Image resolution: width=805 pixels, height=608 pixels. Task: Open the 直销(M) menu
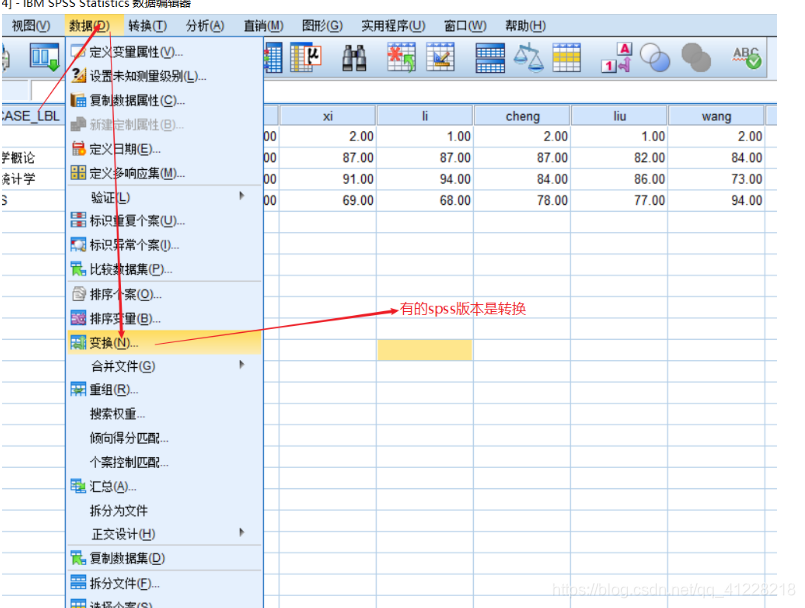263,26
